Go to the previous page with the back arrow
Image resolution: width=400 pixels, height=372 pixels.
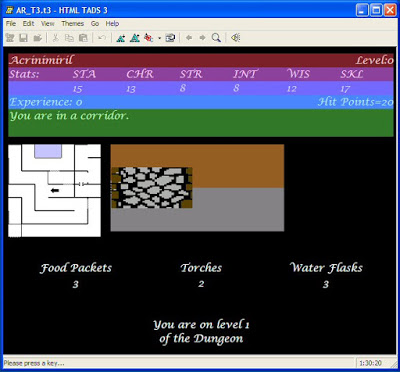click(x=189, y=38)
